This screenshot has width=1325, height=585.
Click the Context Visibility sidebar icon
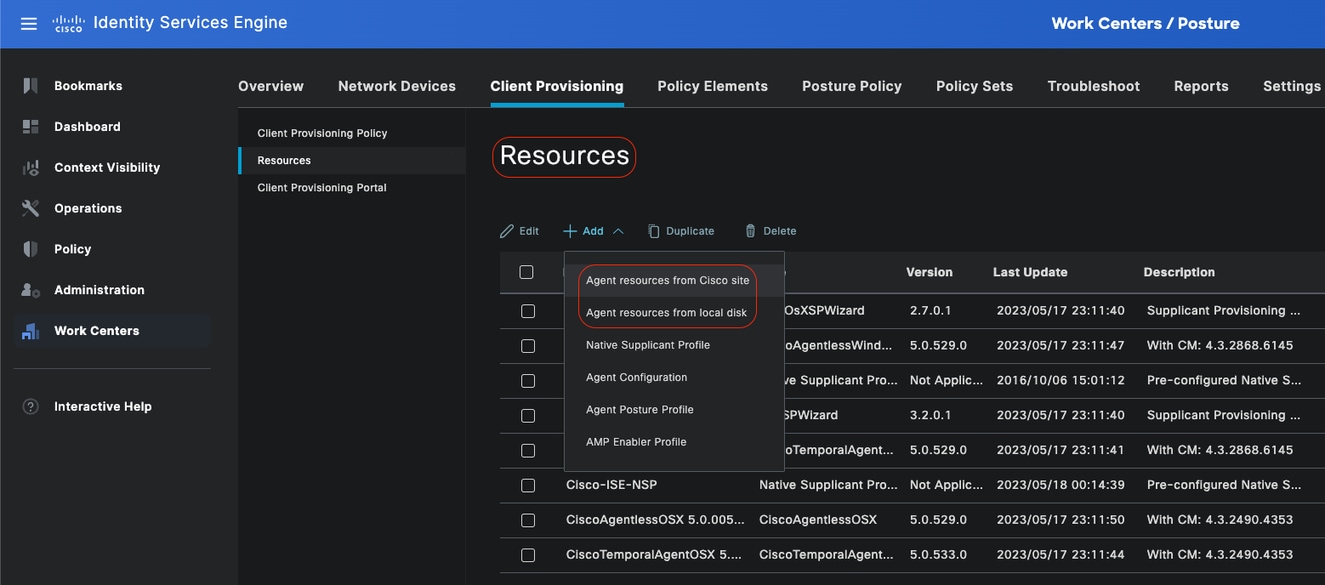coord(30,168)
